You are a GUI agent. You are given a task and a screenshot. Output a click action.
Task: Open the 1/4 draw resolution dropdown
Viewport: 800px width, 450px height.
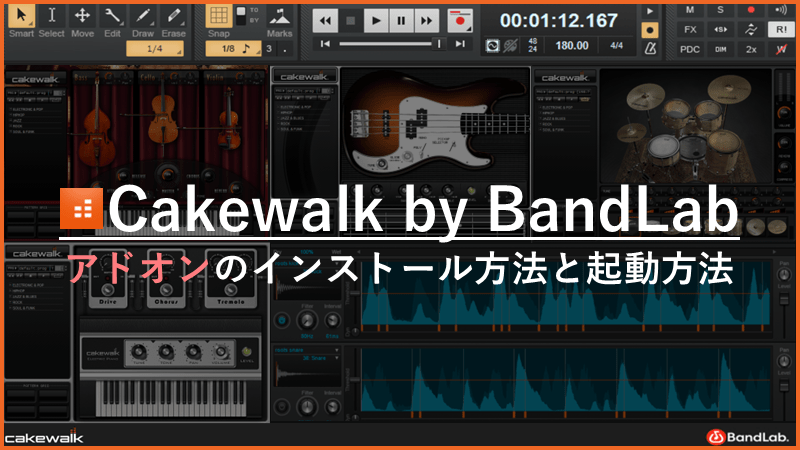click(x=155, y=49)
